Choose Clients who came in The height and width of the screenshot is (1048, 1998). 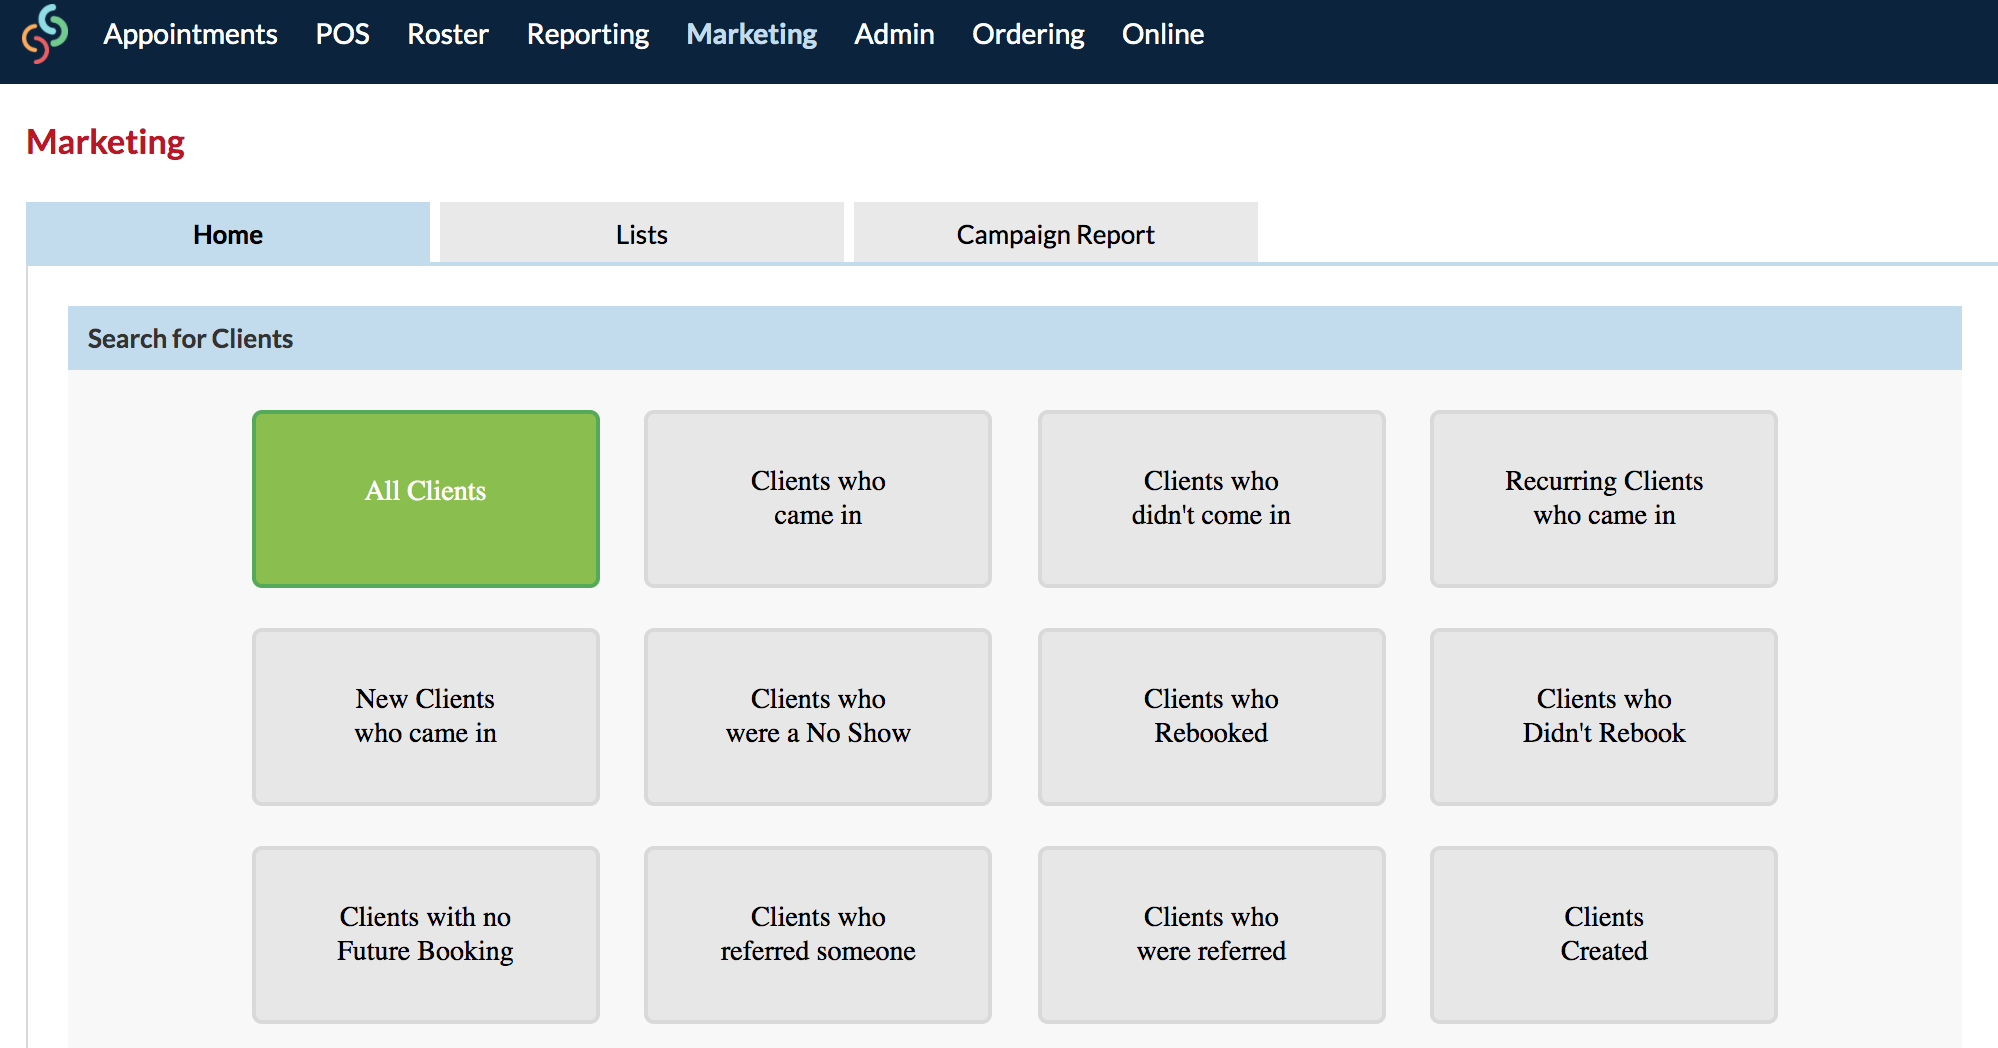coord(818,499)
